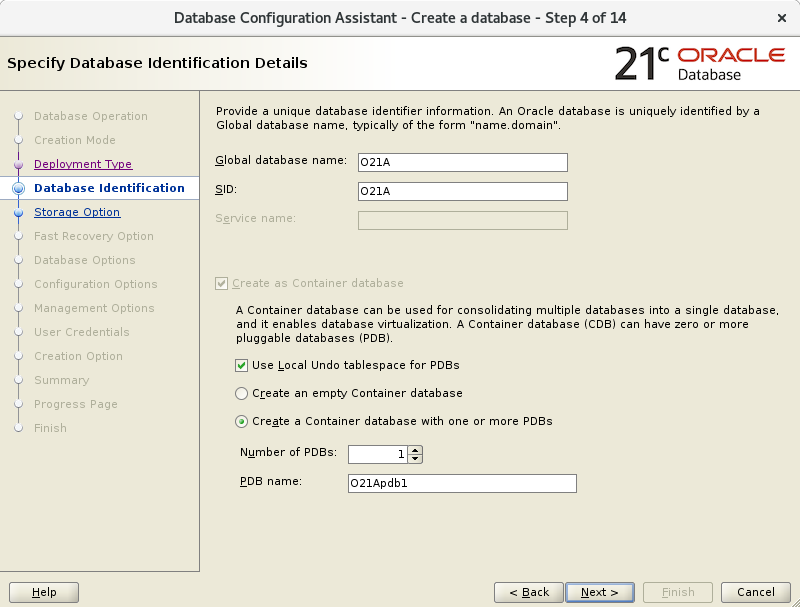
Task: Open the Deployment Type step
Action: (x=83, y=164)
